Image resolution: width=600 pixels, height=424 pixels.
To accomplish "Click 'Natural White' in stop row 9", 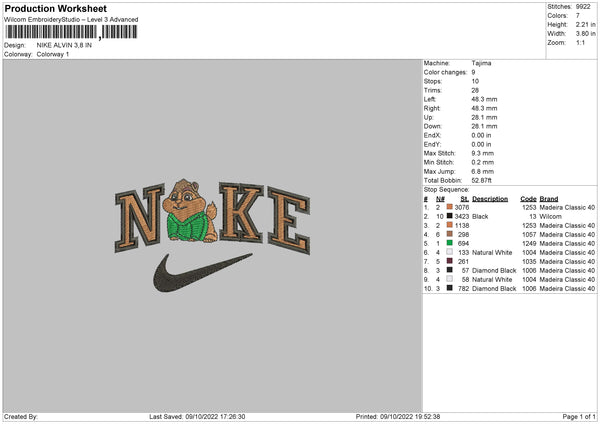I will click(492, 279).
